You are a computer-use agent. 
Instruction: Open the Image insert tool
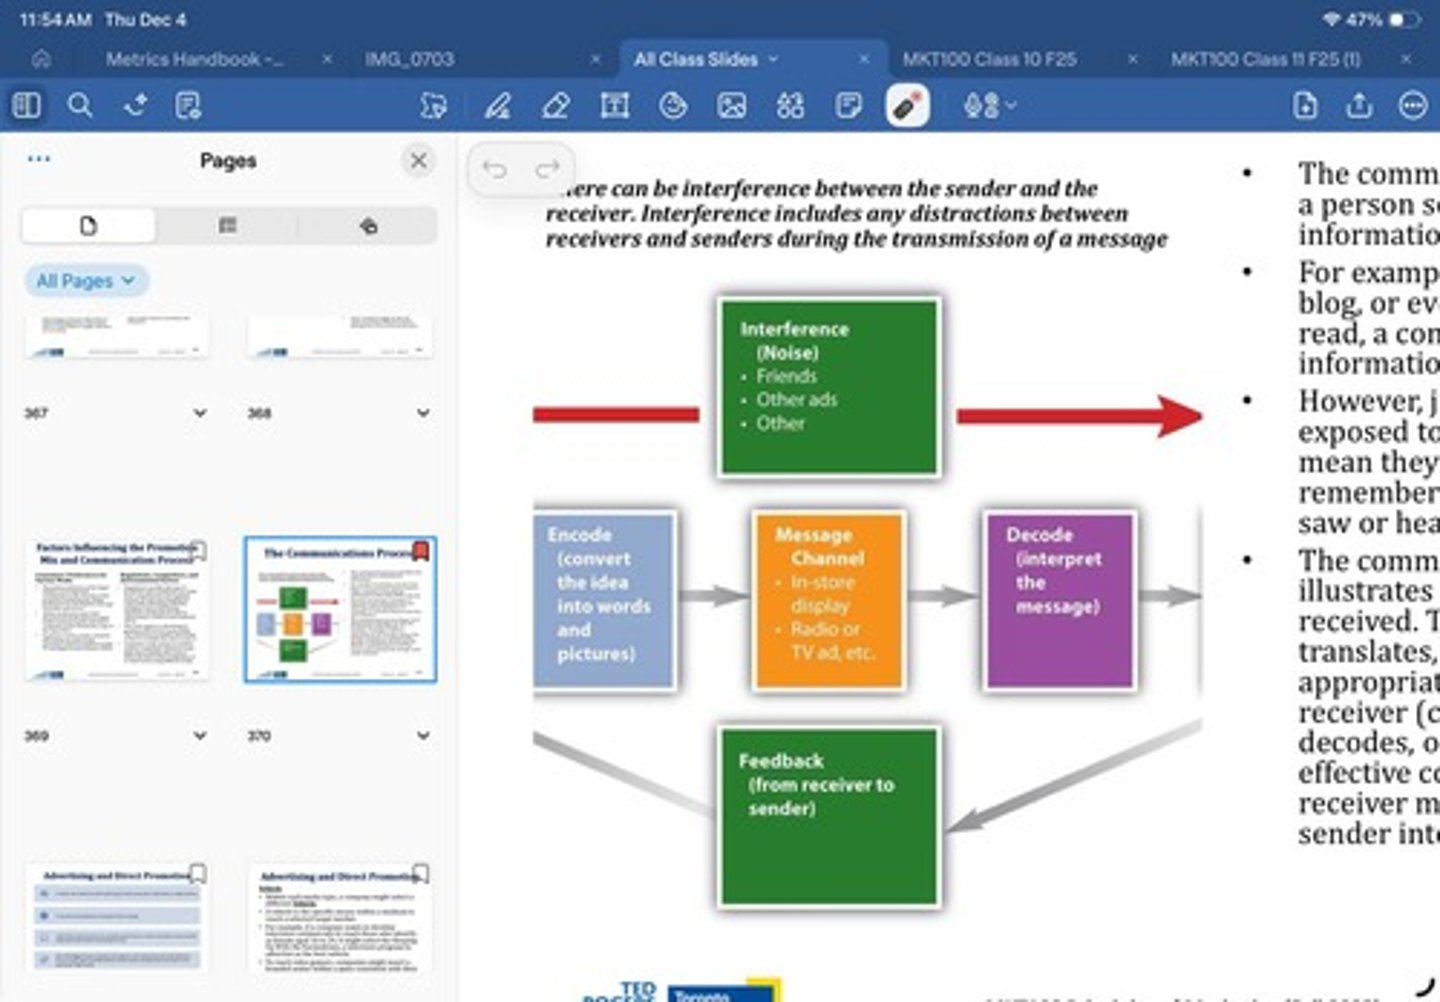pos(732,106)
